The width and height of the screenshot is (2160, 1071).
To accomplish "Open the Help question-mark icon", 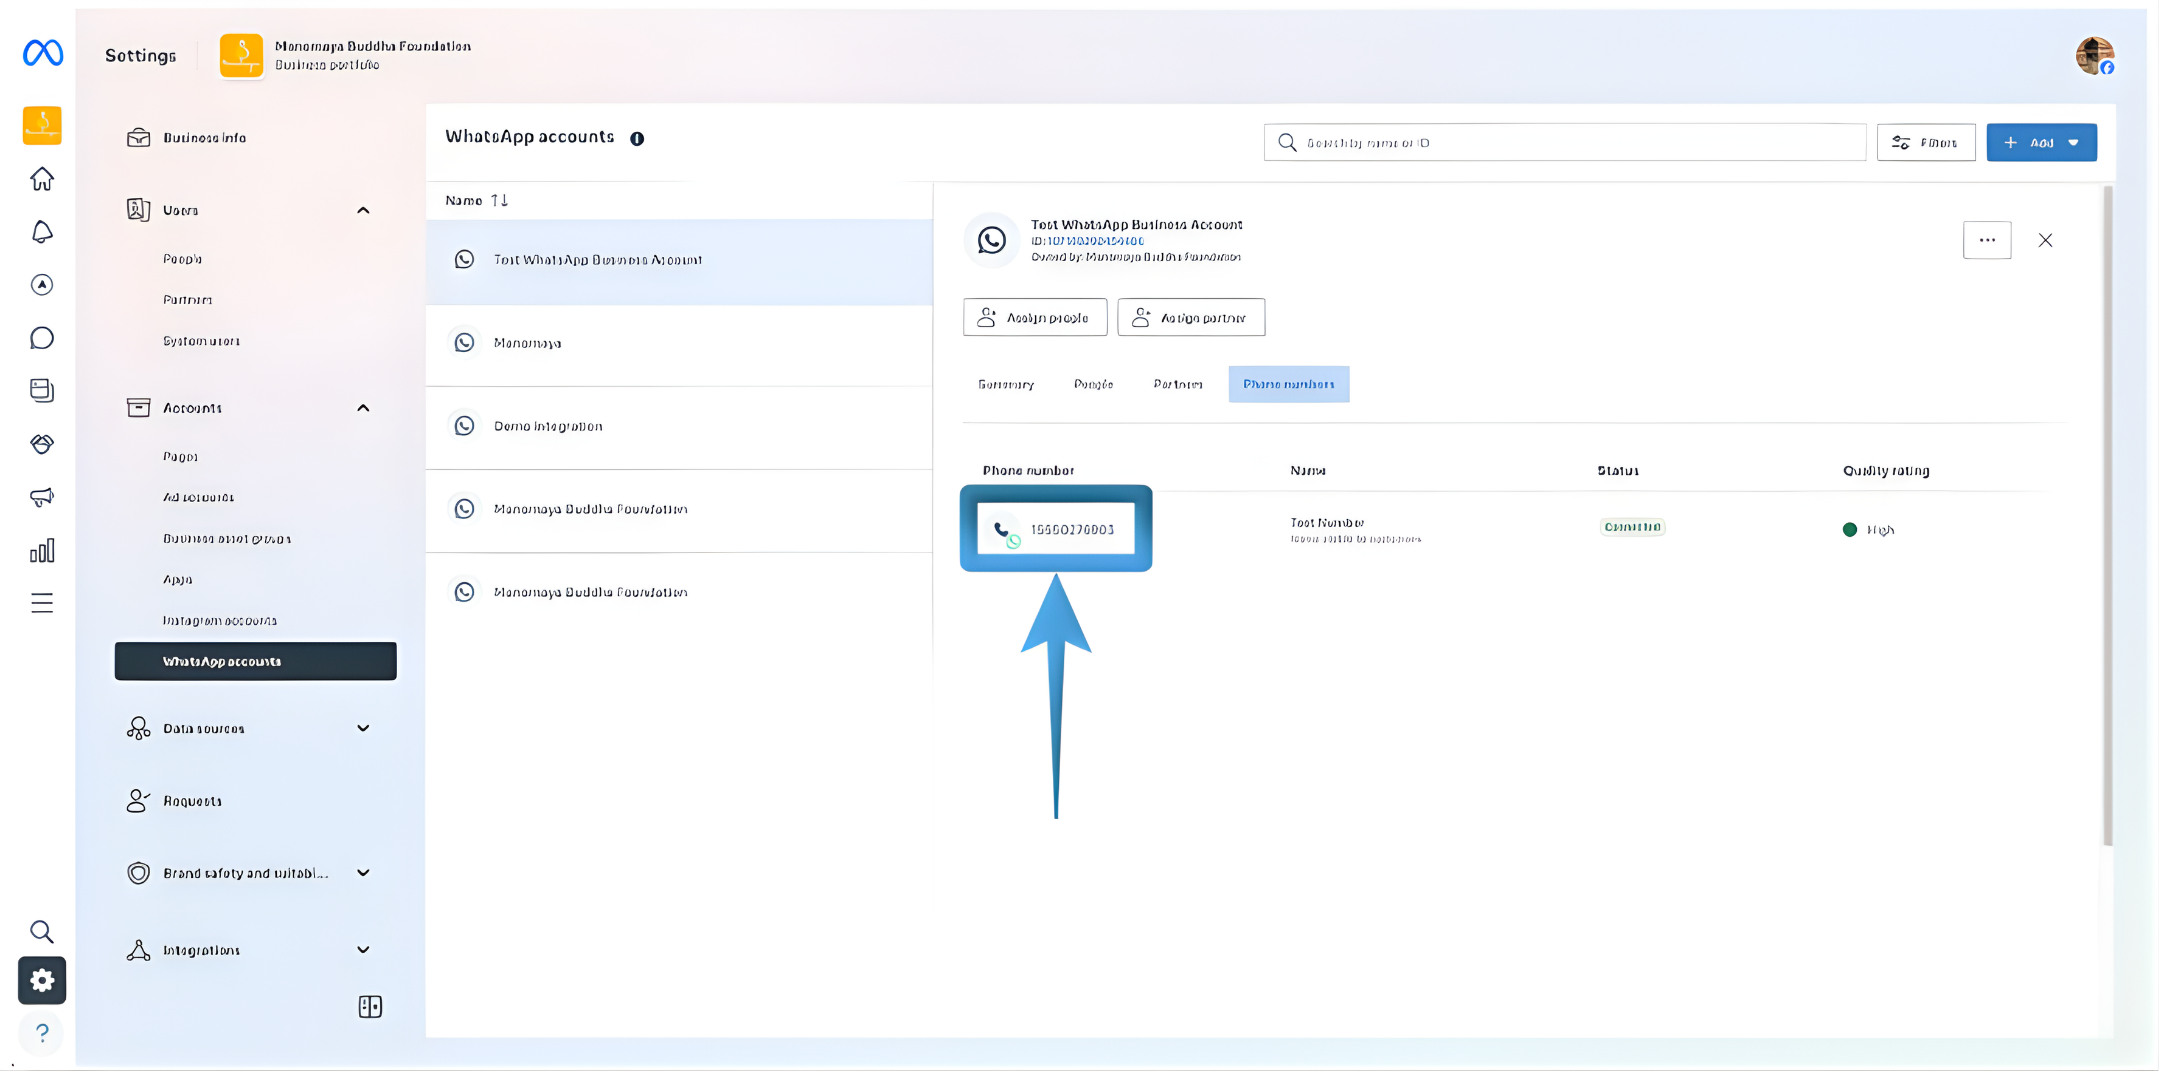I will [42, 1033].
